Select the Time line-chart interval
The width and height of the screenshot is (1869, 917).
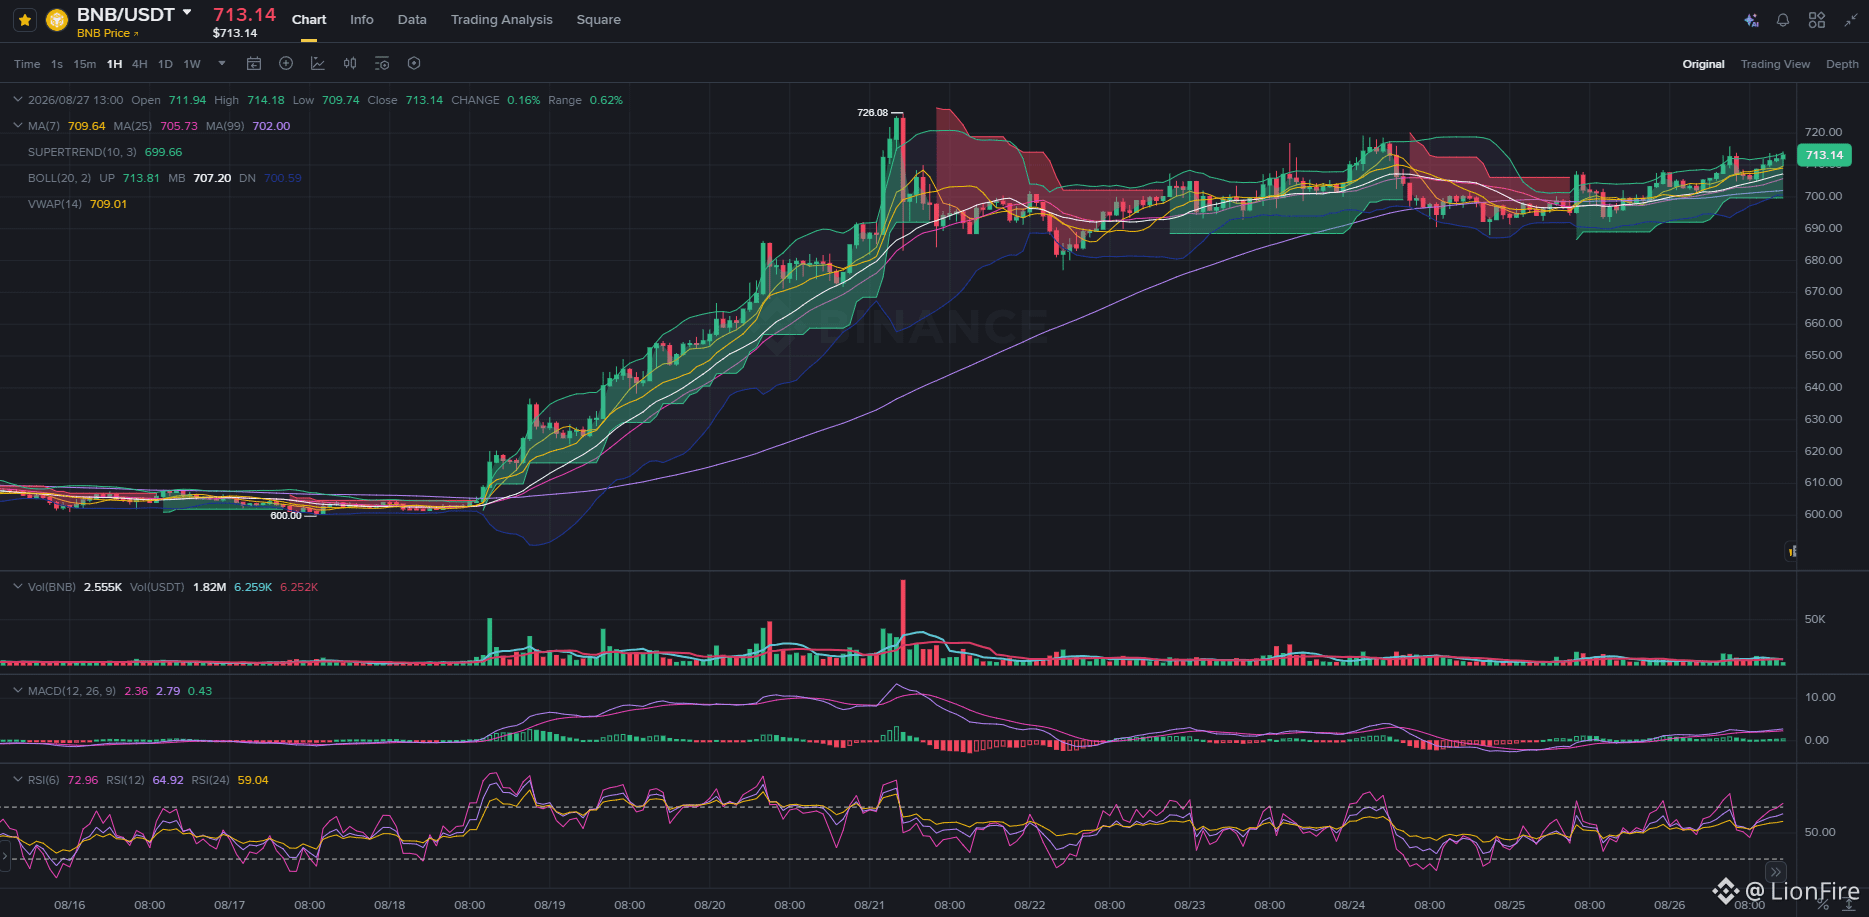pos(27,64)
